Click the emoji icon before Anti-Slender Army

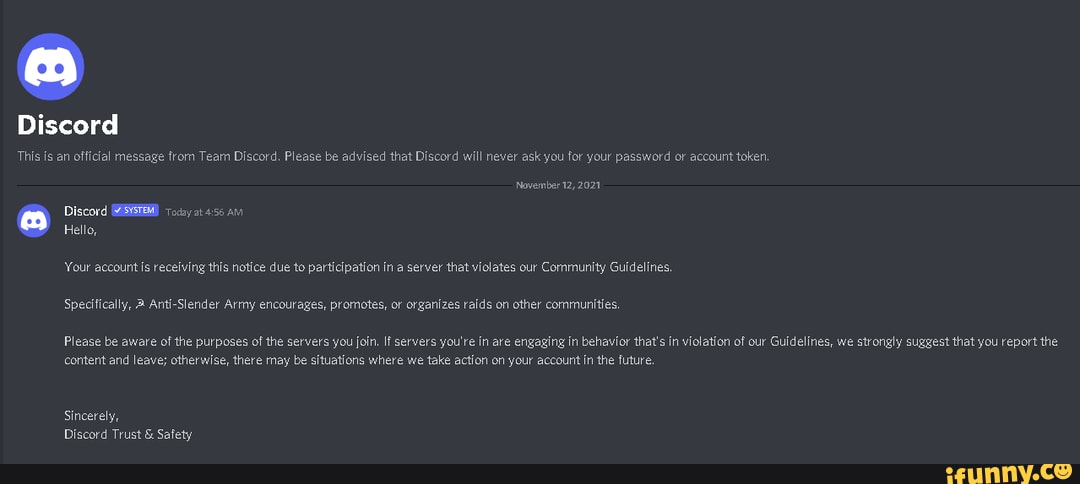click(139, 303)
